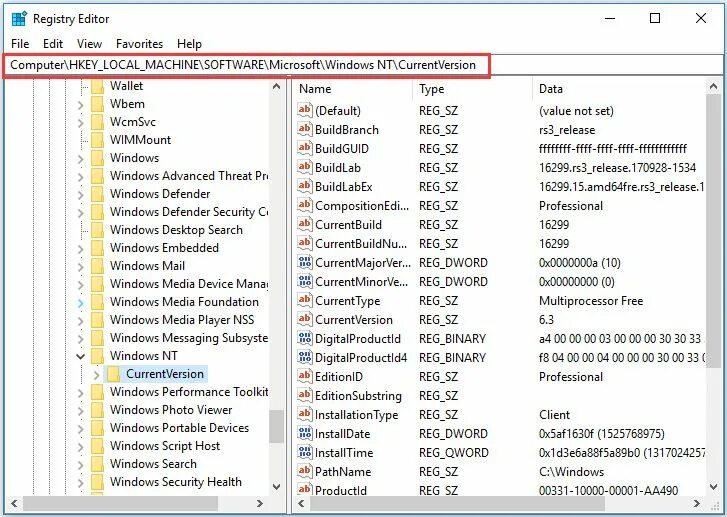Click the registry path address bar

coord(364,65)
